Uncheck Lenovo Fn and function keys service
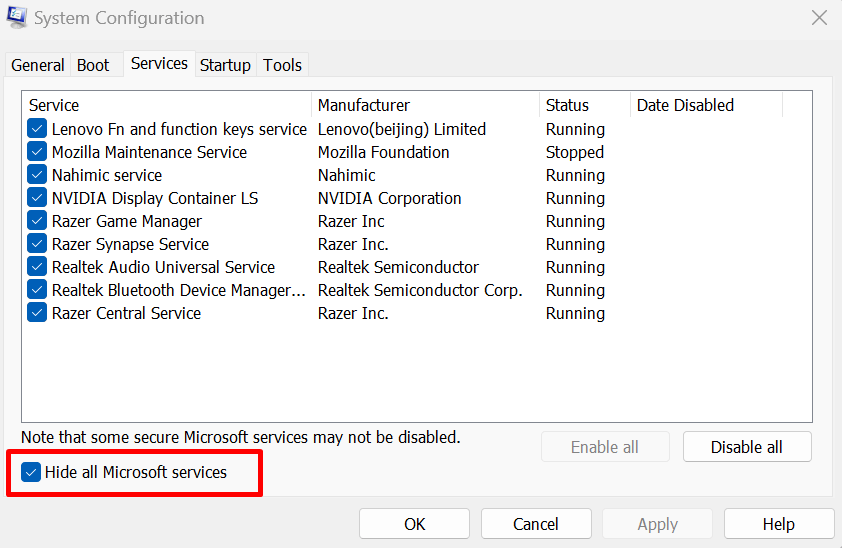842x548 pixels. pyautogui.click(x=37, y=129)
